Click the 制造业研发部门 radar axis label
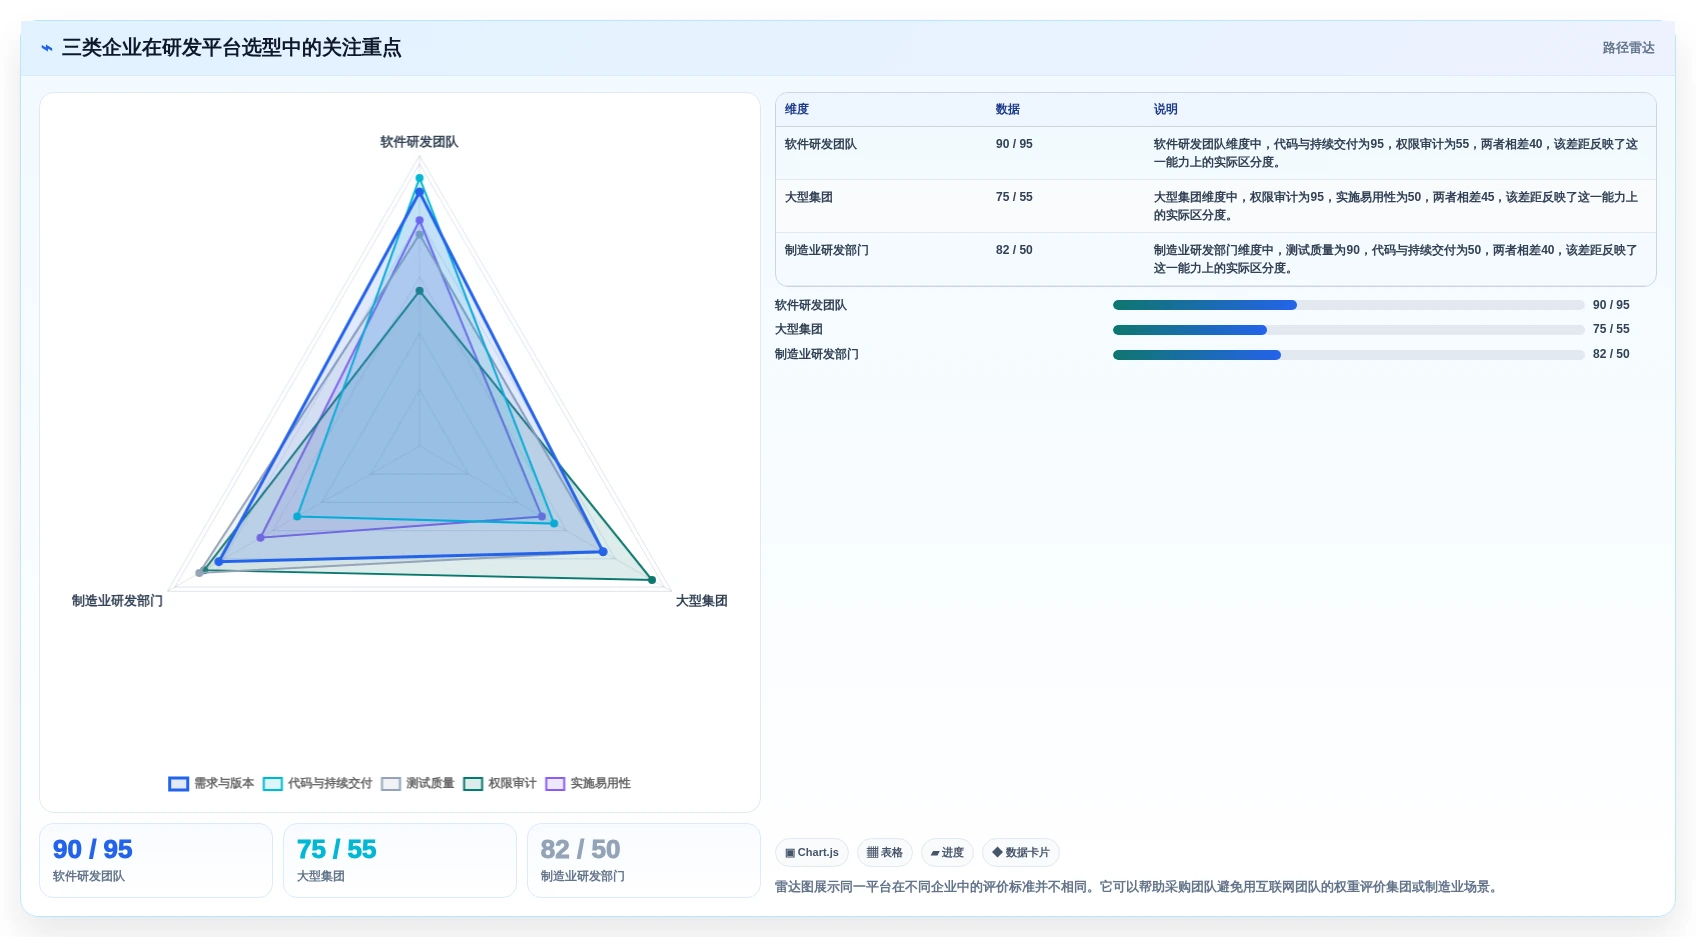This screenshot has height=937, width=1696. [117, 601]
